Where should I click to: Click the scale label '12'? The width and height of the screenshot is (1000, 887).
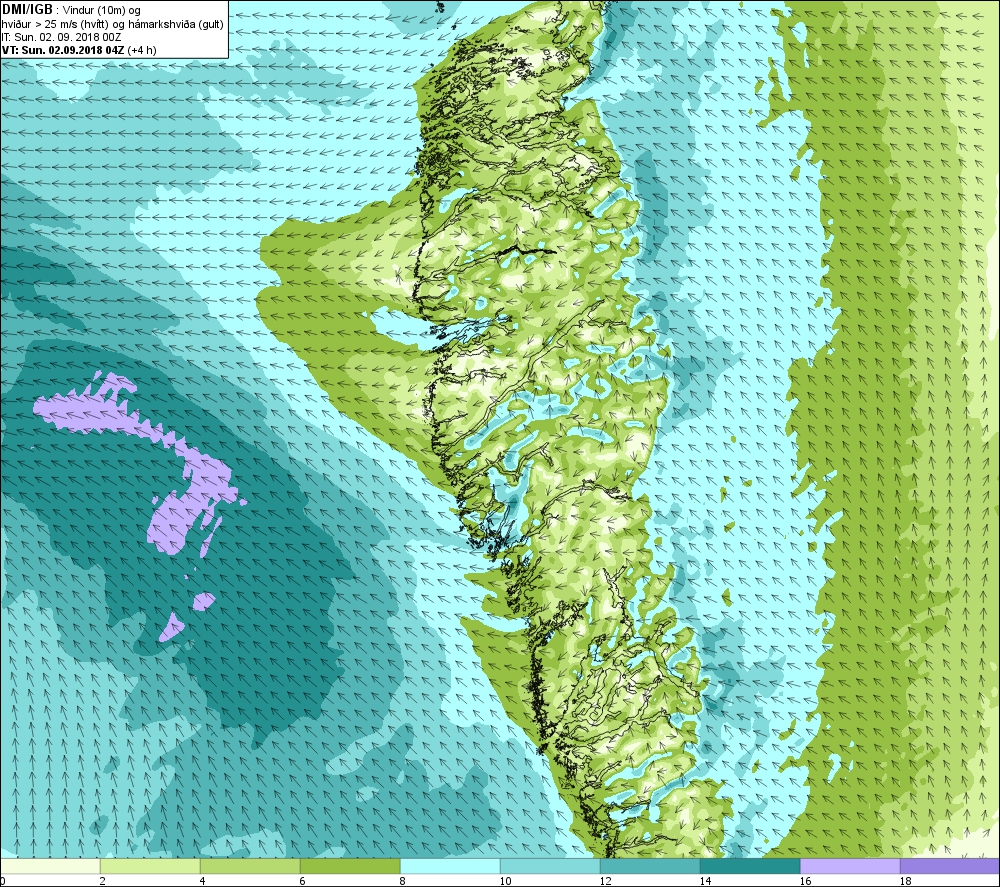click(x=605, y=881)
